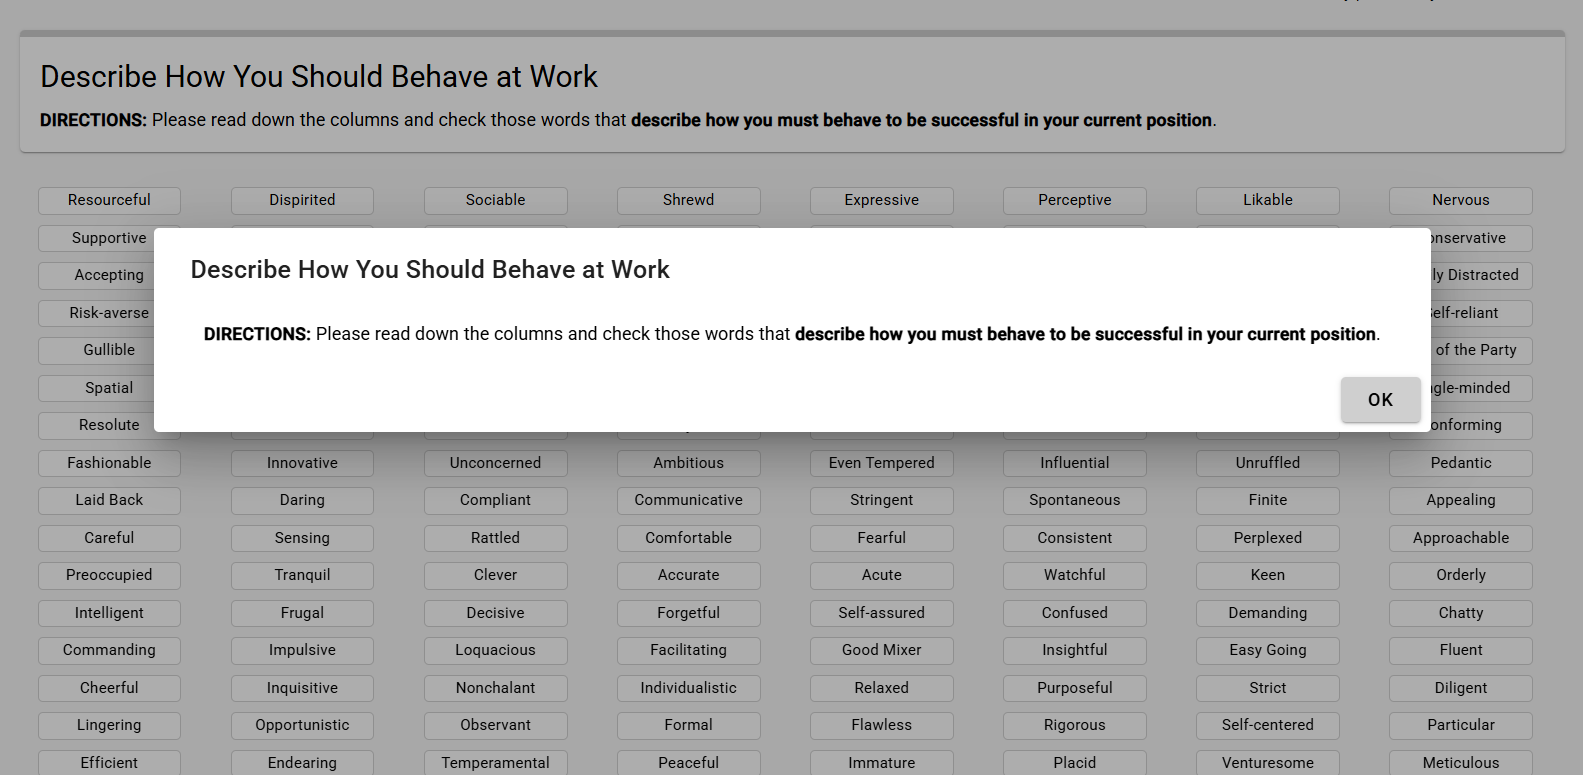1583x775 pixels.
Task: Select the Influential word
Action: point(1074,463)
